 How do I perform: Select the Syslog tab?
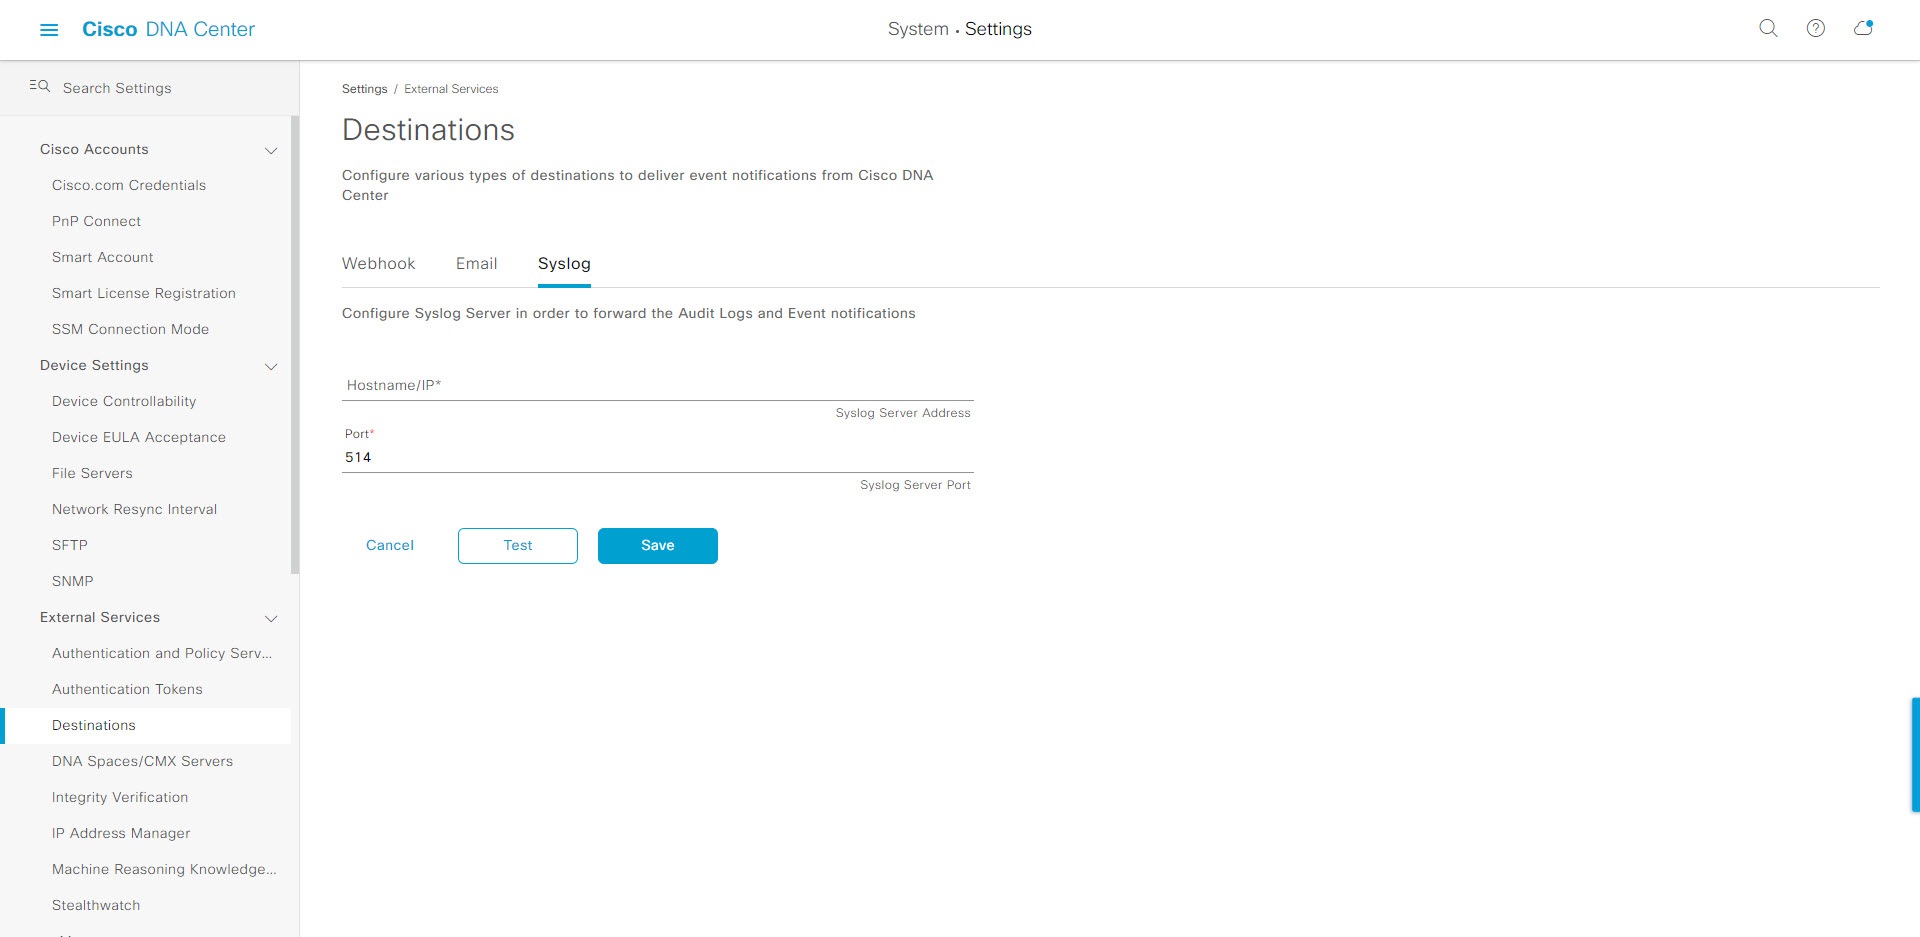[x=564, y=263]
